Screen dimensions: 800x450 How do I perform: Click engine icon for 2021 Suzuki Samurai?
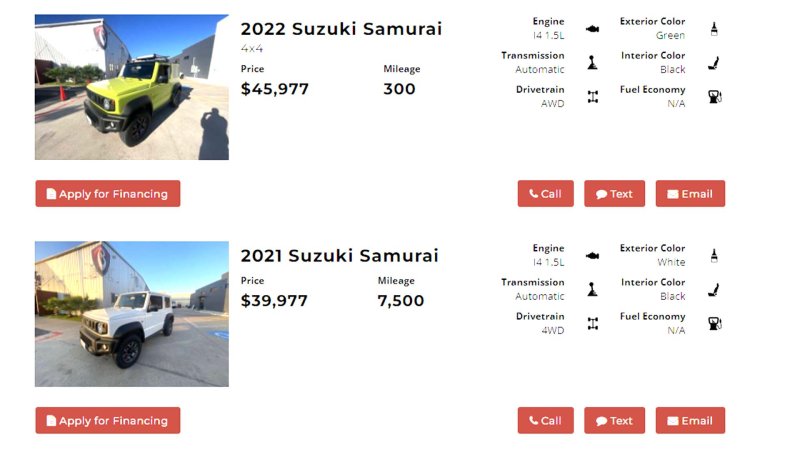point(592,256)
